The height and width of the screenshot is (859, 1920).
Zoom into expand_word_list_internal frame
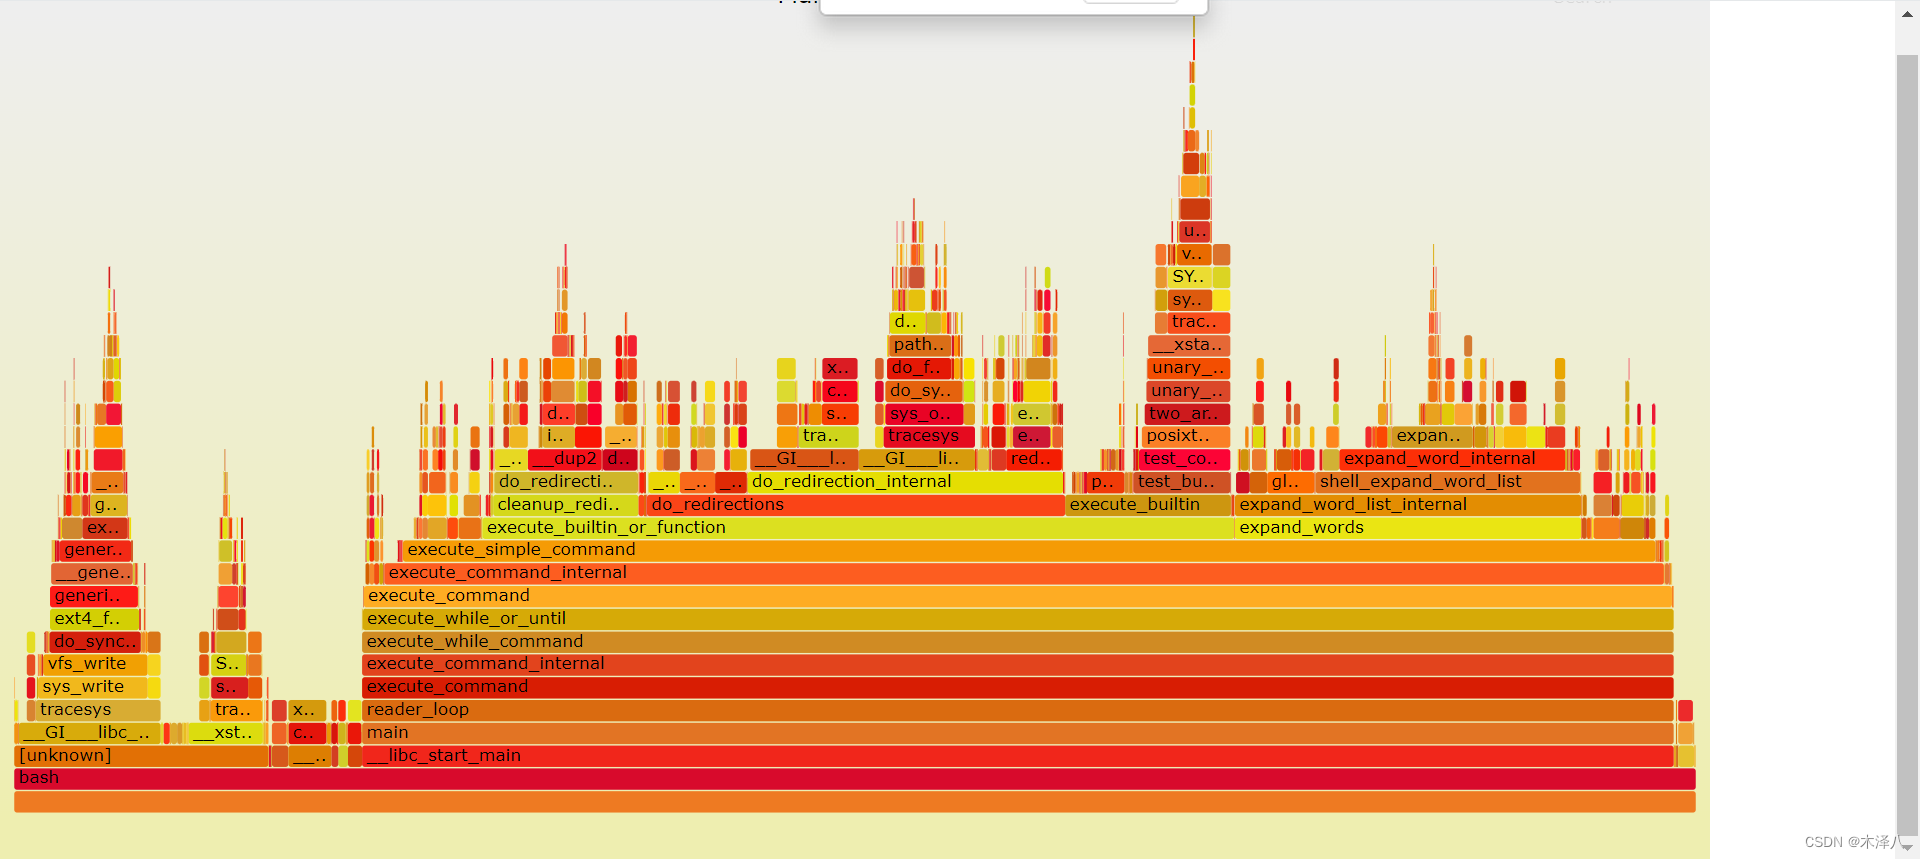point(1408,504)
